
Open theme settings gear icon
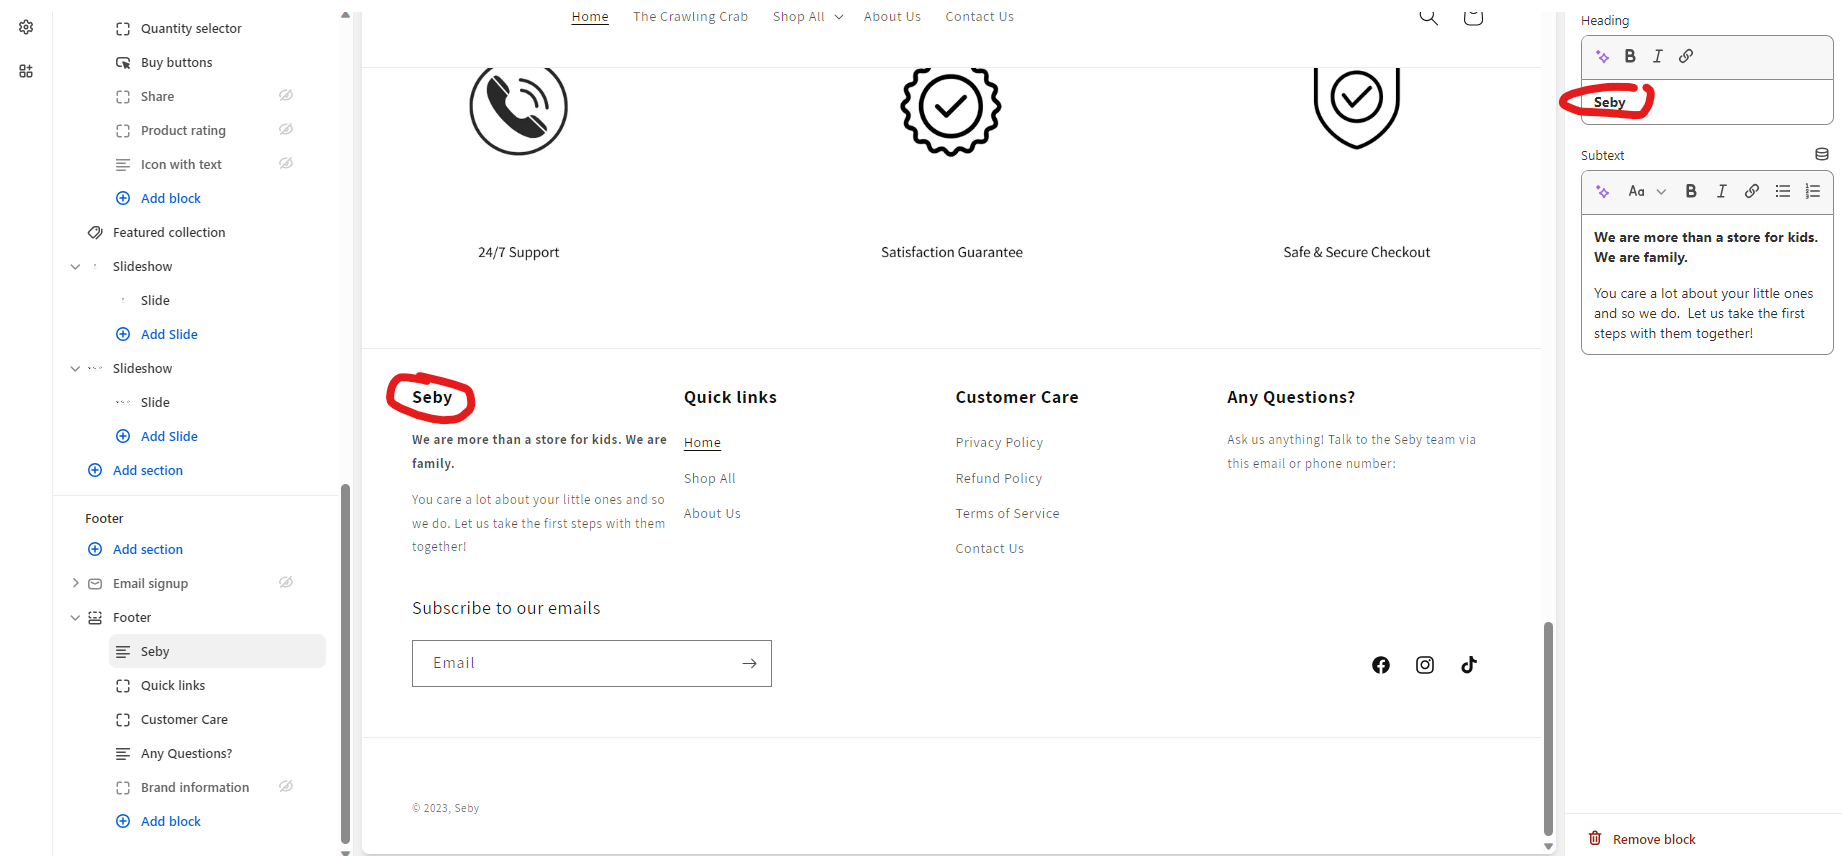coord(26,27)
